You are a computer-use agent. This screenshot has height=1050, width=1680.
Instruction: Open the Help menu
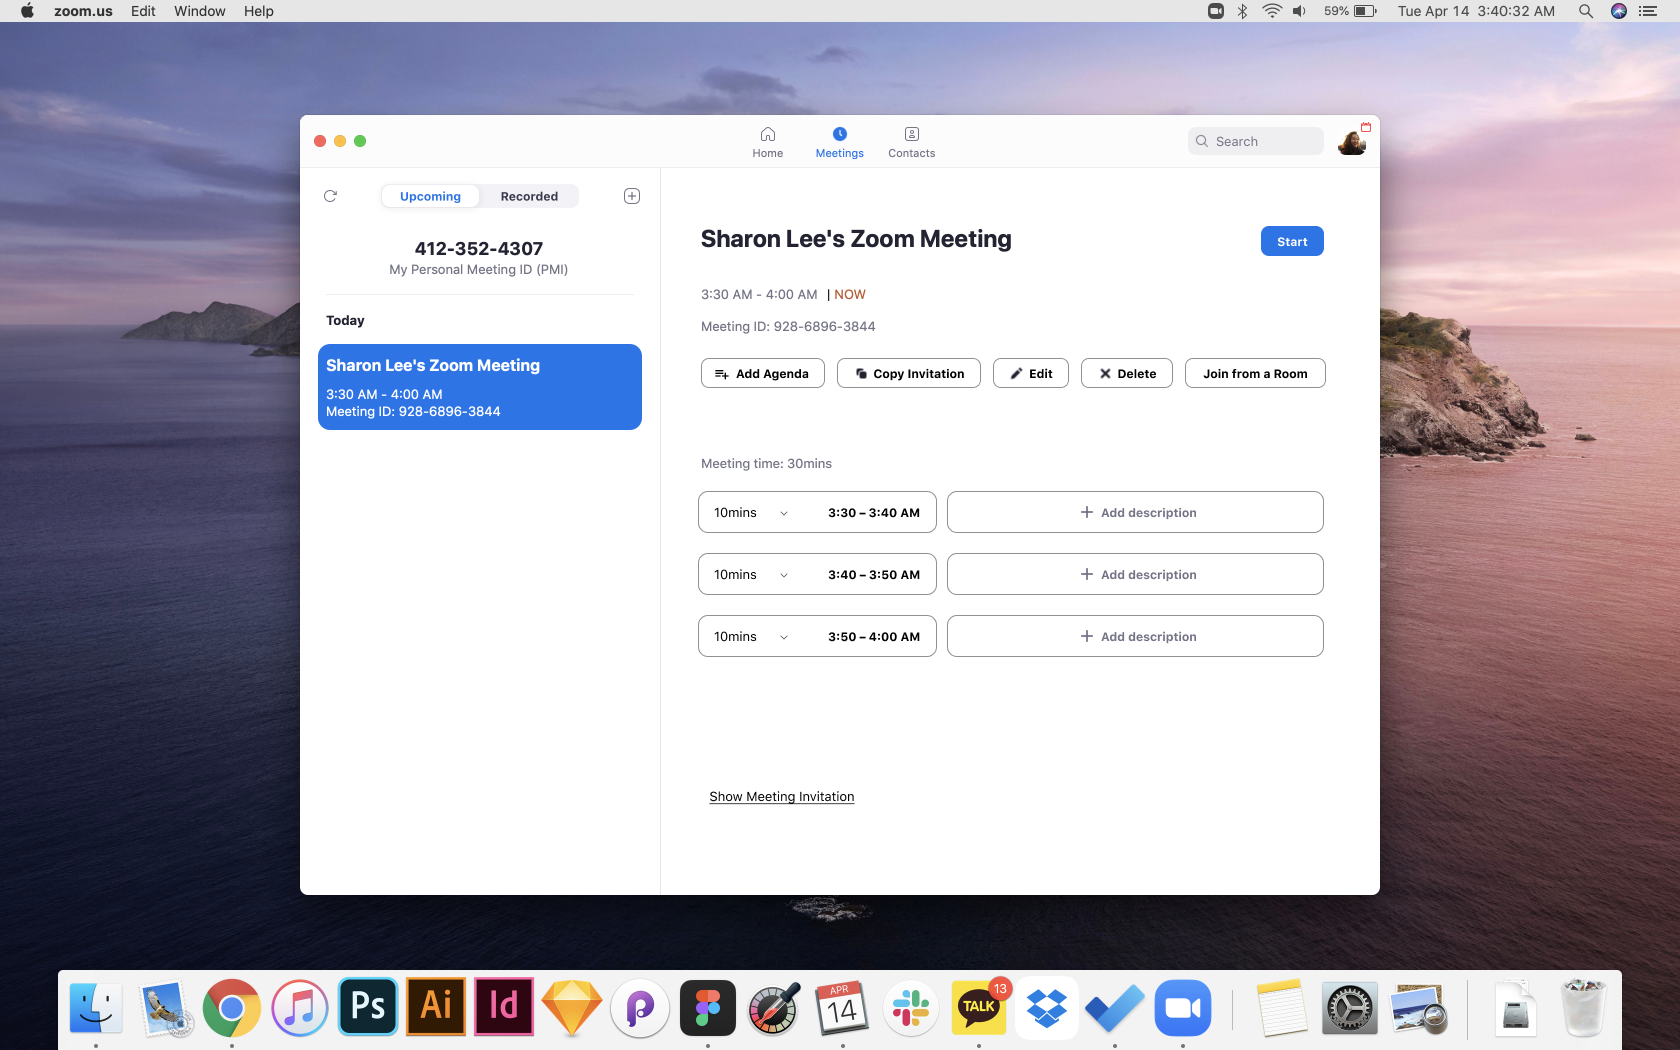[259, 11]
